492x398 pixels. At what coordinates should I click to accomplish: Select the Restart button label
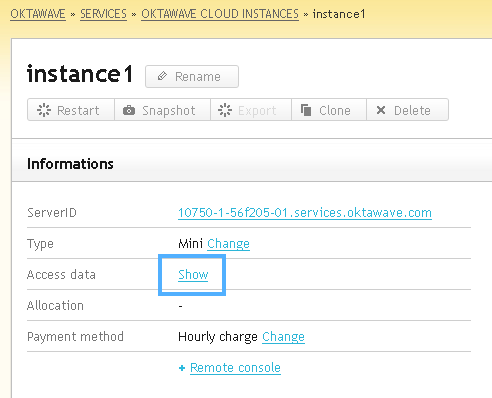78,110
